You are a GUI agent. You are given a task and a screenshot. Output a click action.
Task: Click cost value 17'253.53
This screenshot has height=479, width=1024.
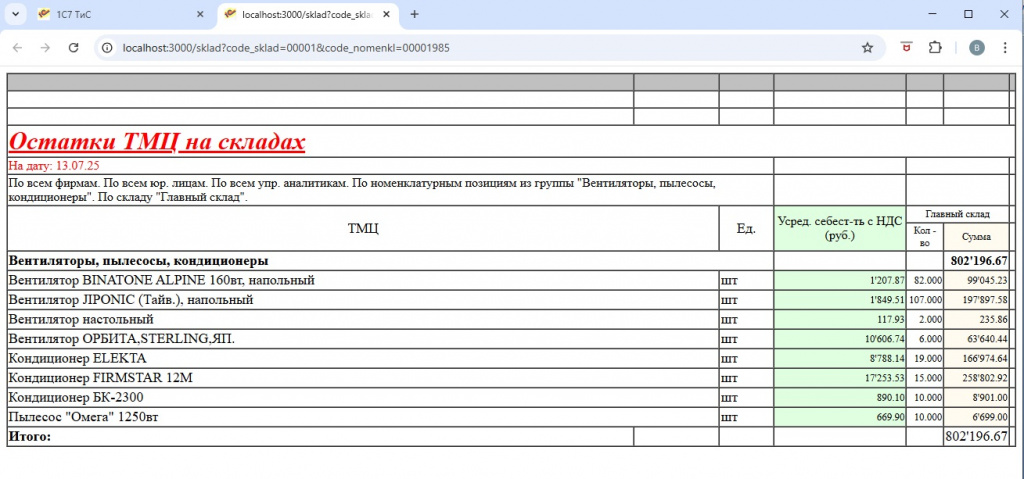[885, 378]
